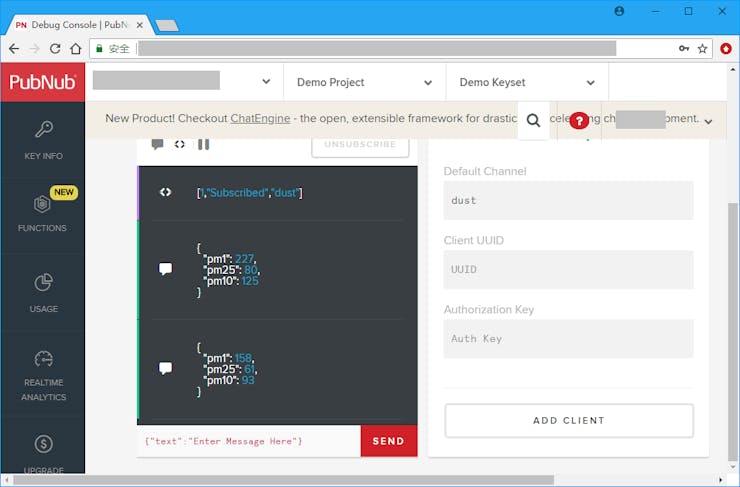Bookmark page with the star icon
This screenshot has height=487, width=740.
[x=703, y=49]
